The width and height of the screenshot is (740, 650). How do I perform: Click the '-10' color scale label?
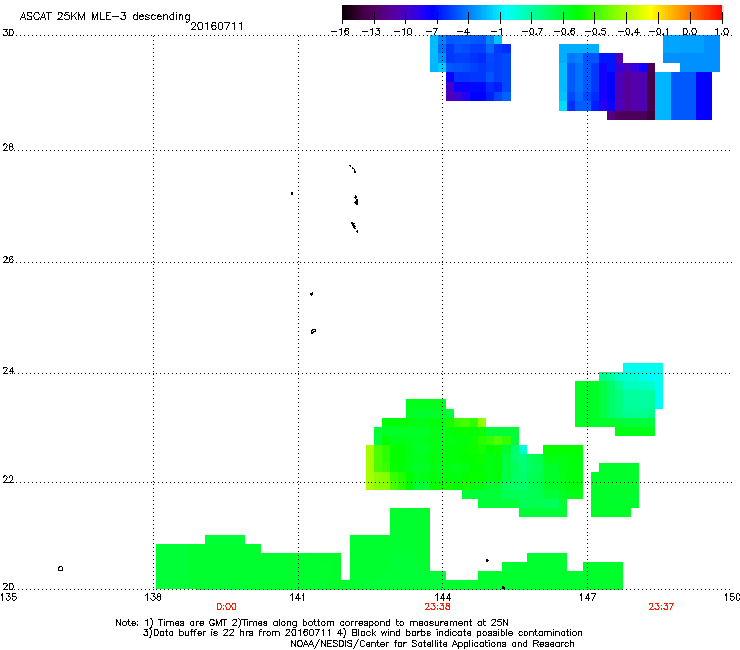coord(403,32)
